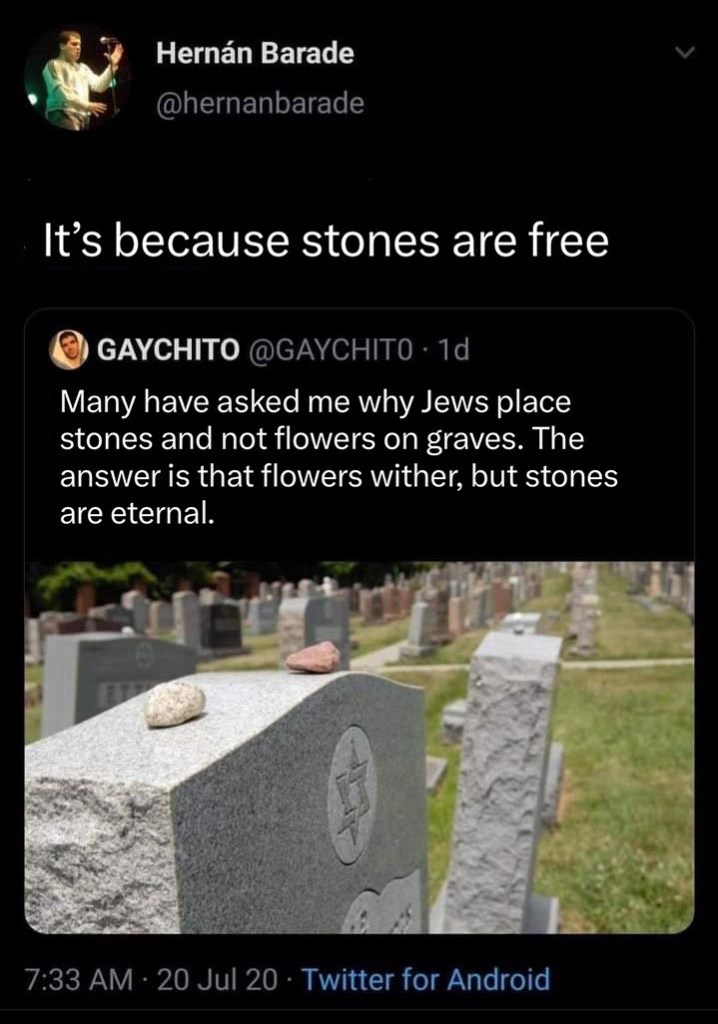Click the 20 Jul 20 date

[x=217, y=980]
